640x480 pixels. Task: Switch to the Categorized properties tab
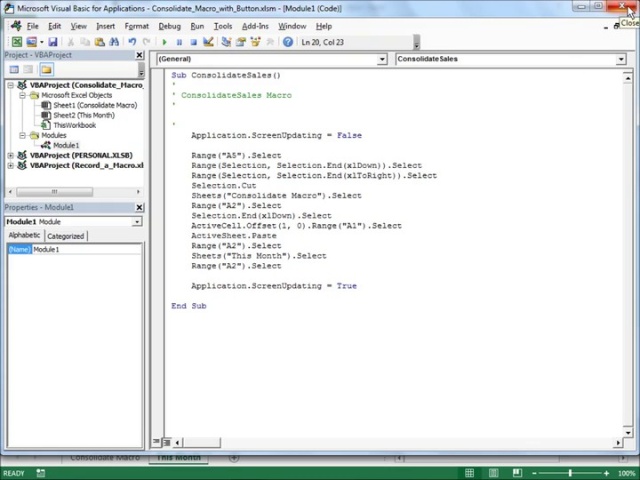click(x=66, y=236)
